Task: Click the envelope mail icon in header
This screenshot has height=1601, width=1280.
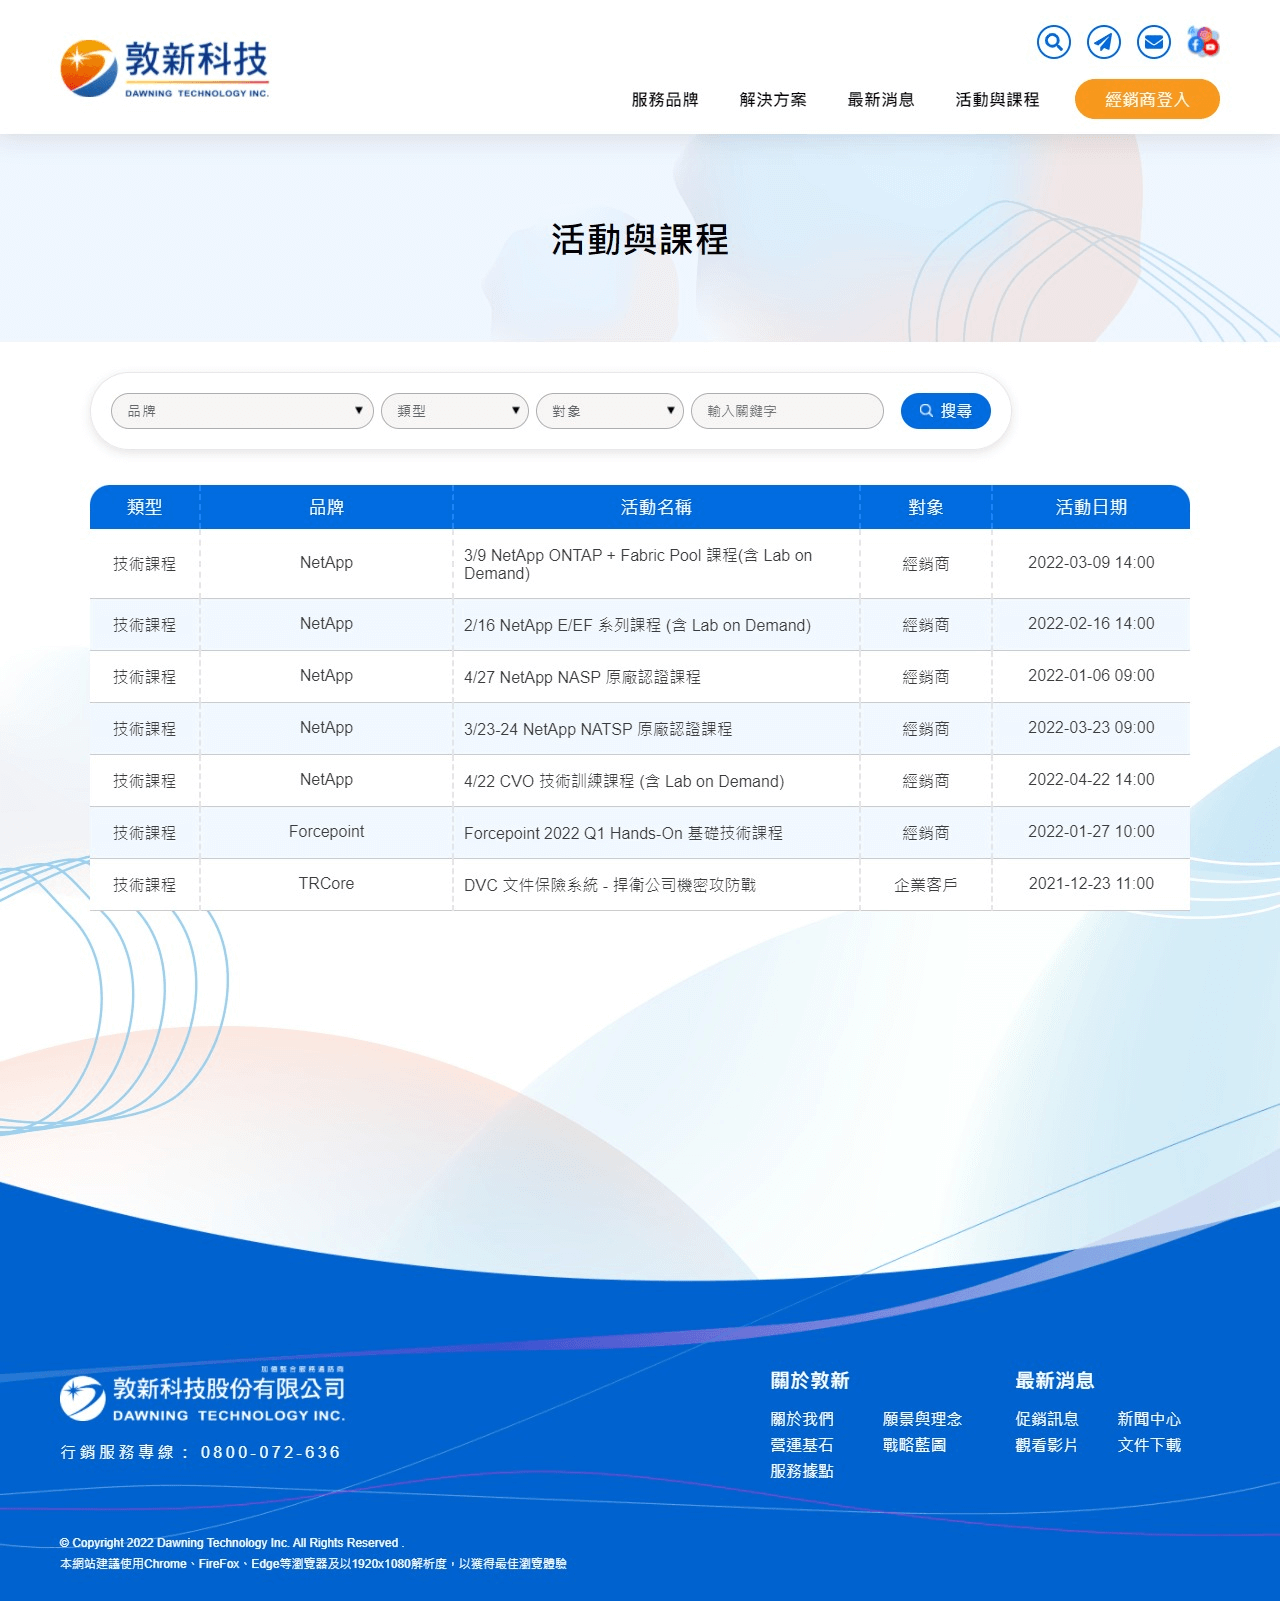Action: [1154, 42]
